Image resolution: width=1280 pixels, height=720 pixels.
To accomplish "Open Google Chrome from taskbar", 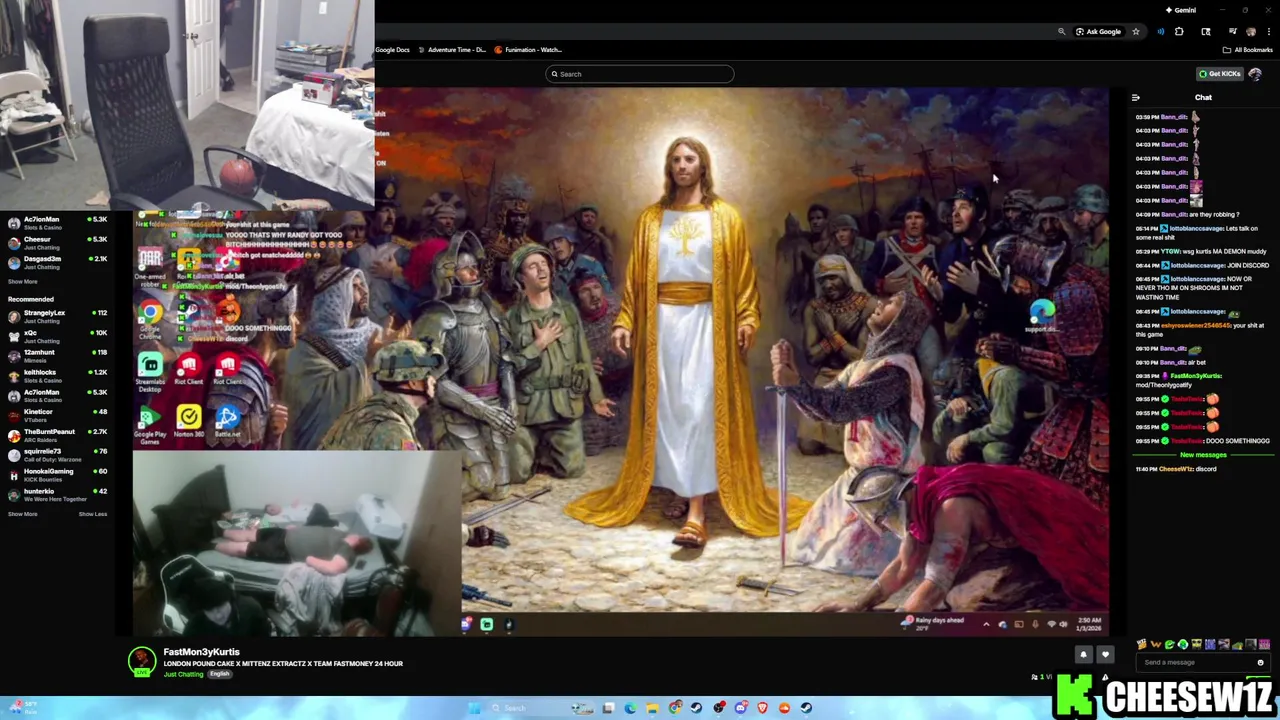I will pyautogui.click(x=675, y=708).
